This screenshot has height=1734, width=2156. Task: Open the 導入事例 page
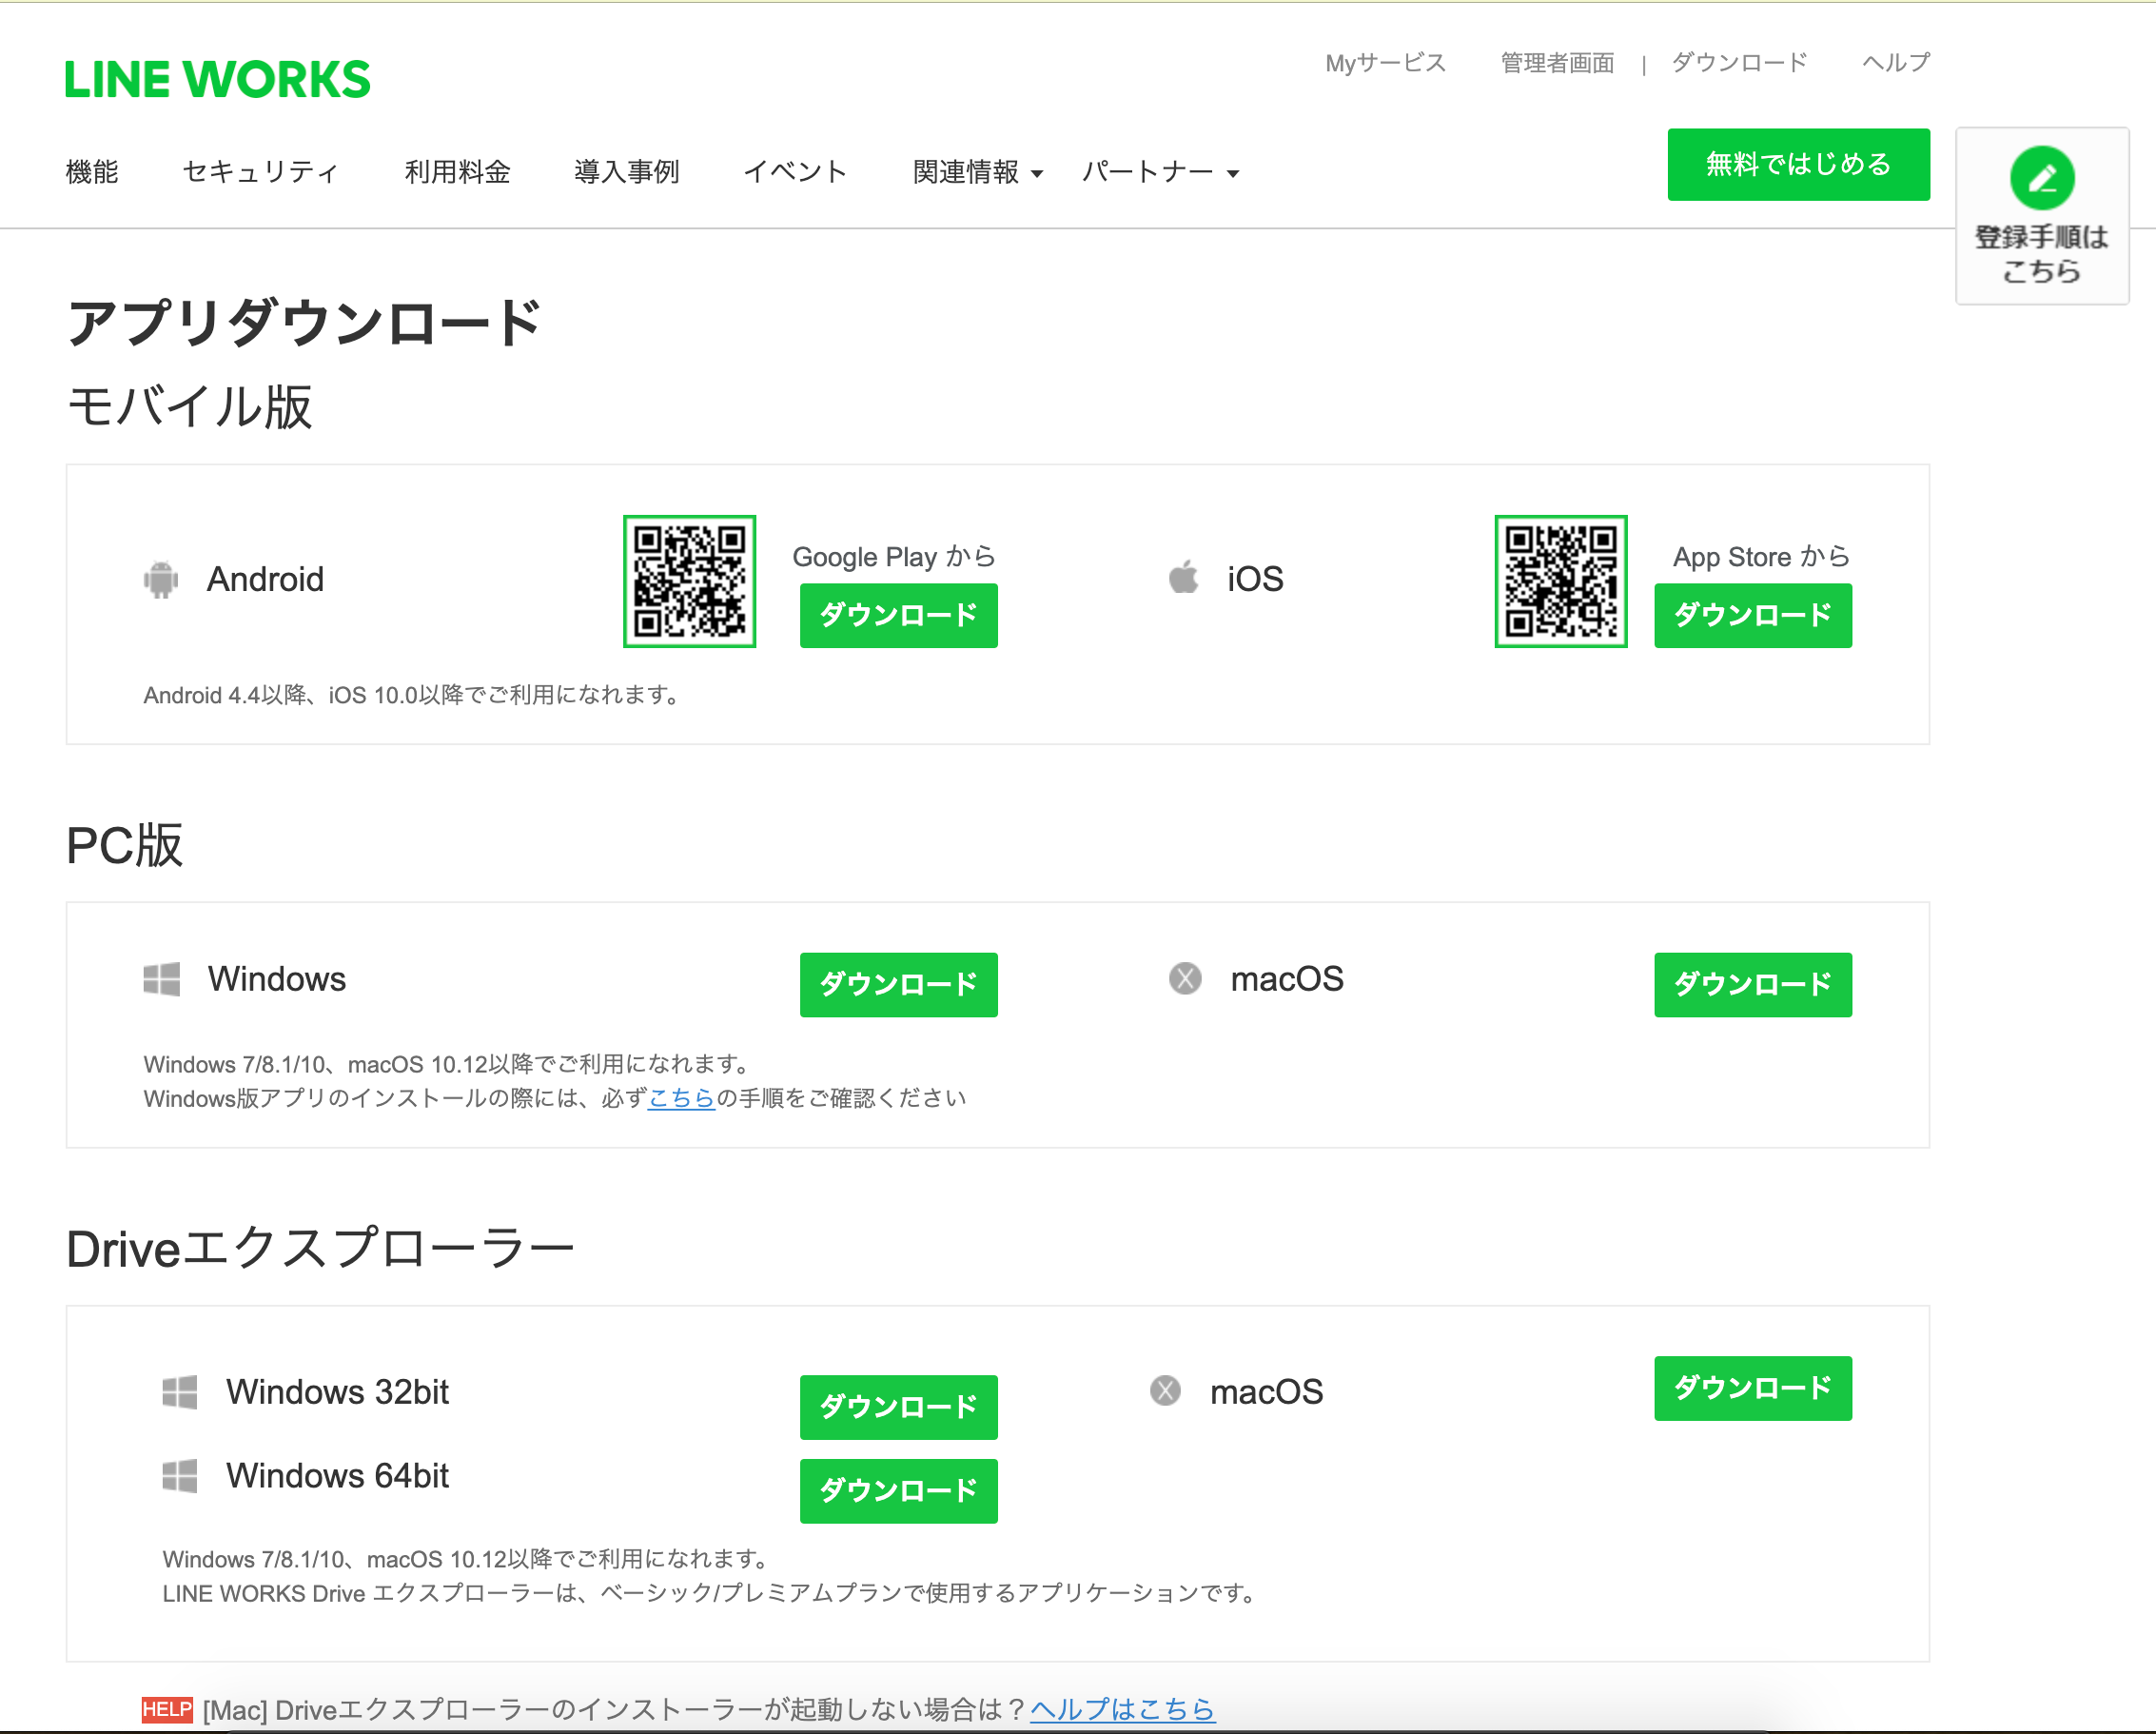627,172
